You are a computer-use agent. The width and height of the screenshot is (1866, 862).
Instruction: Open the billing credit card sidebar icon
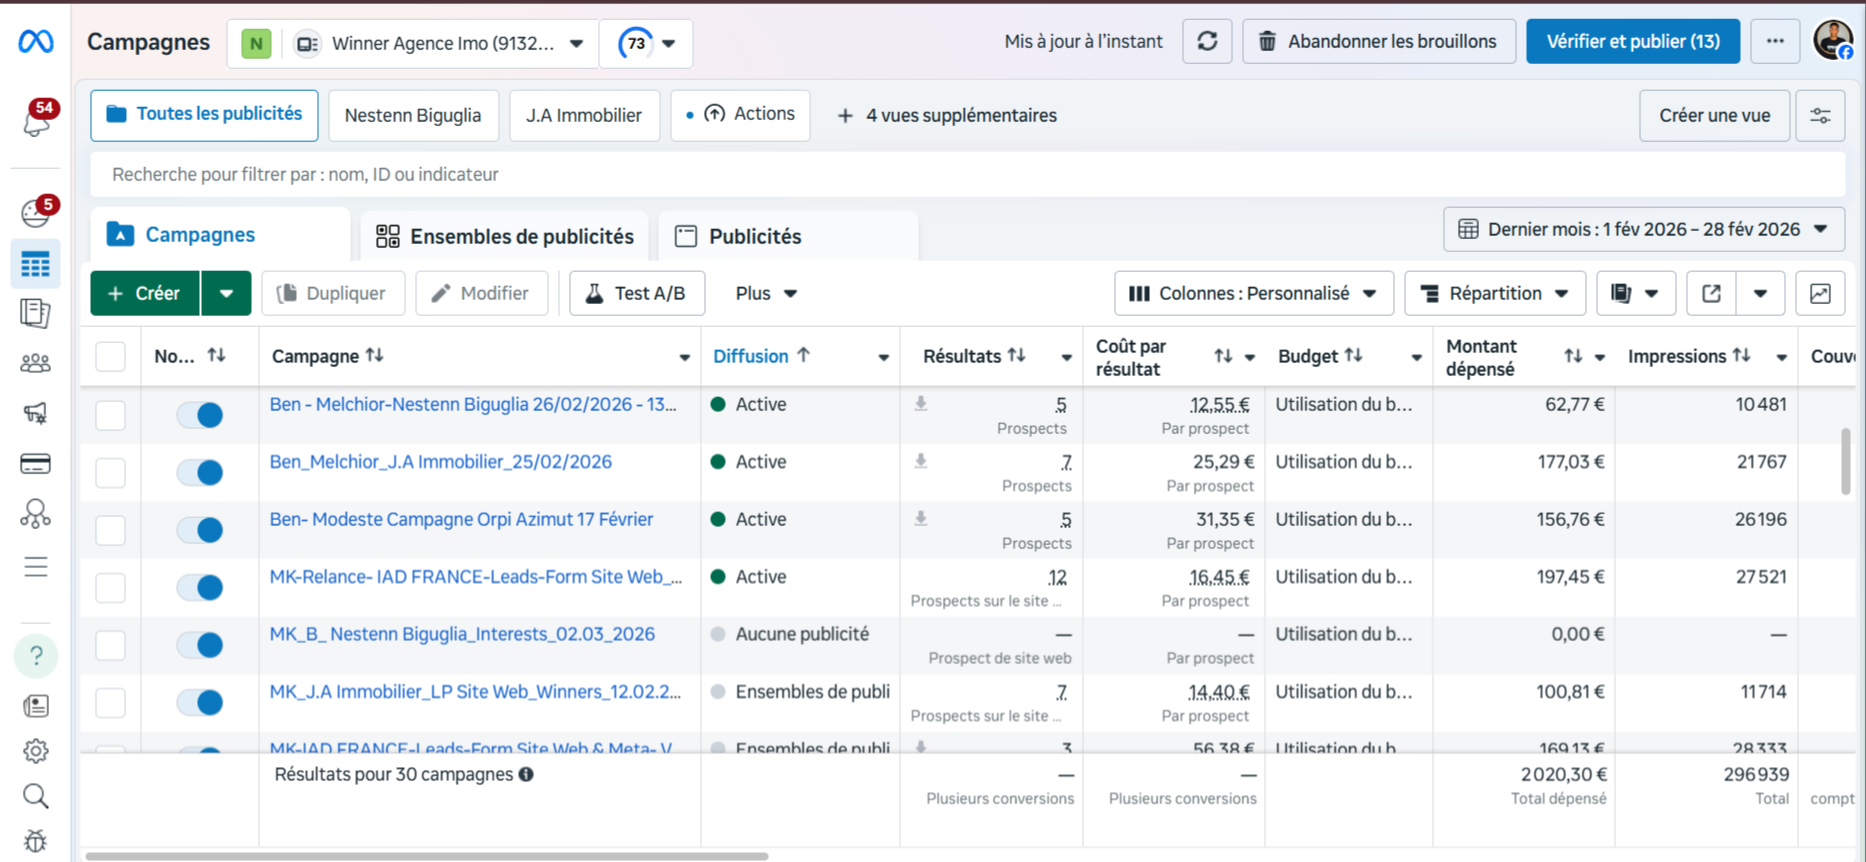[35, 464]
